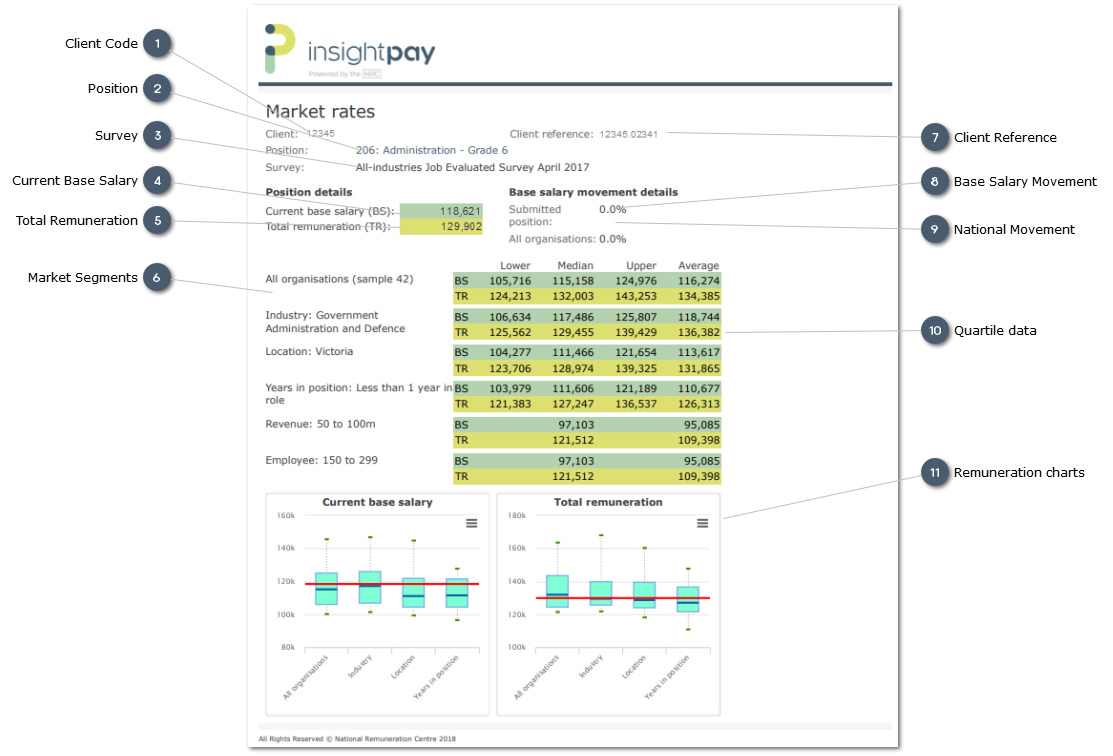Click the Survey callout badge numbered 3
The image size is (1113, 756).
tap(157, 135)
